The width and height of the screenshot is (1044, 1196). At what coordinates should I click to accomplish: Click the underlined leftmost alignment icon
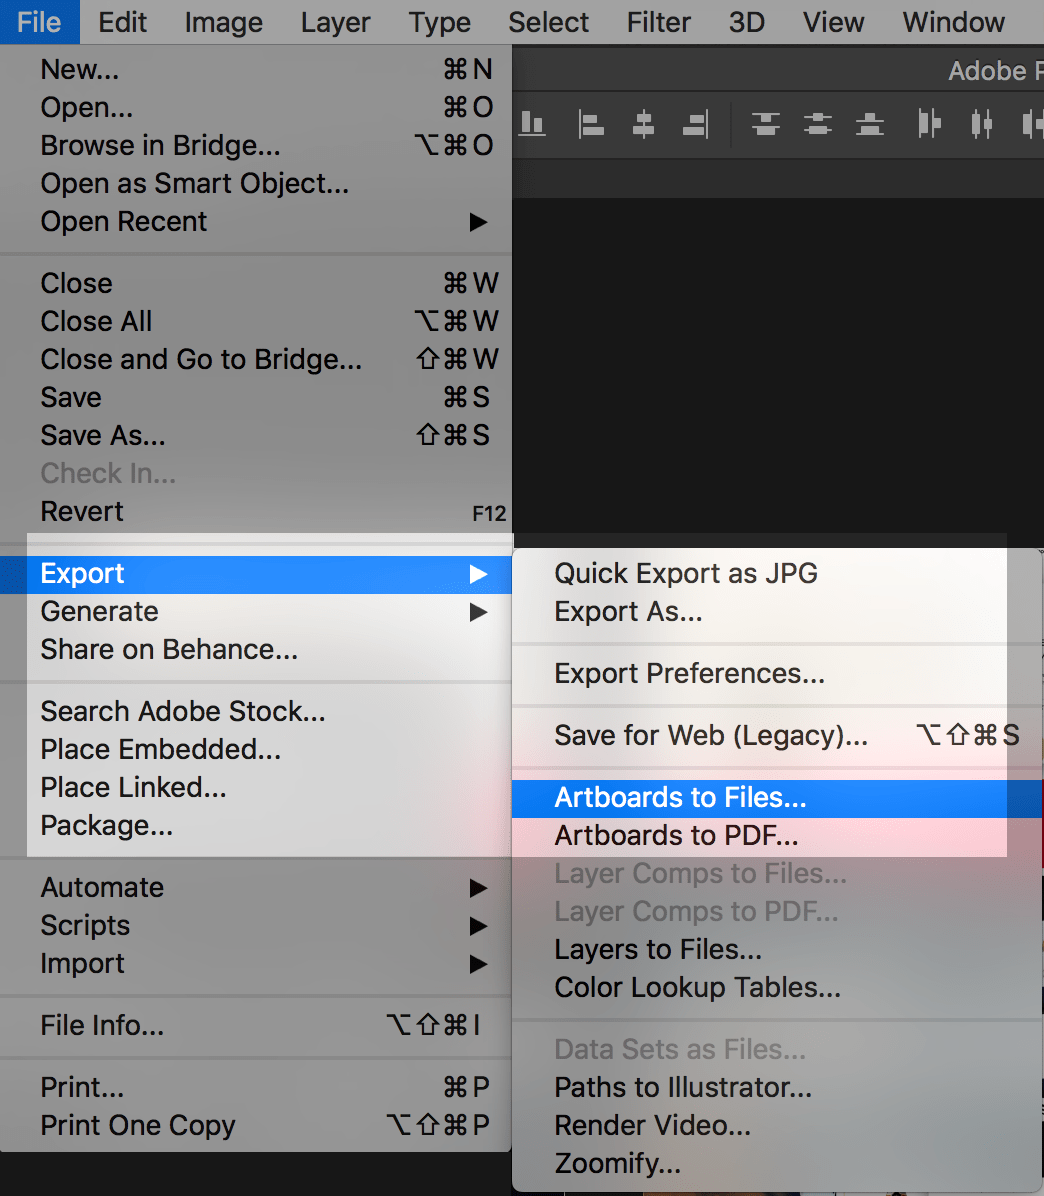click(533, 124)
